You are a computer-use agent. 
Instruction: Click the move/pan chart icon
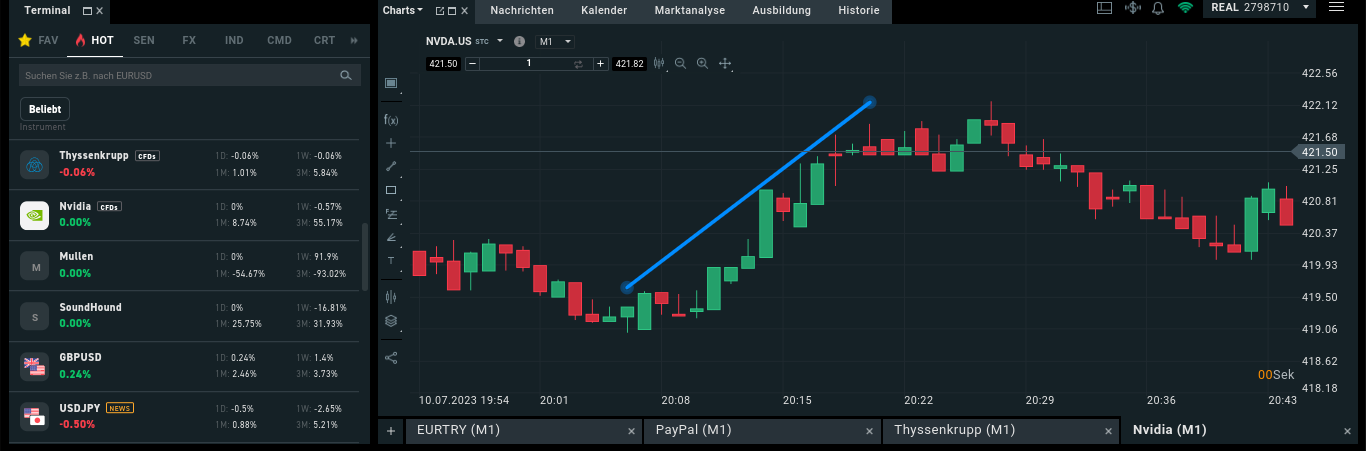(725, 63)
